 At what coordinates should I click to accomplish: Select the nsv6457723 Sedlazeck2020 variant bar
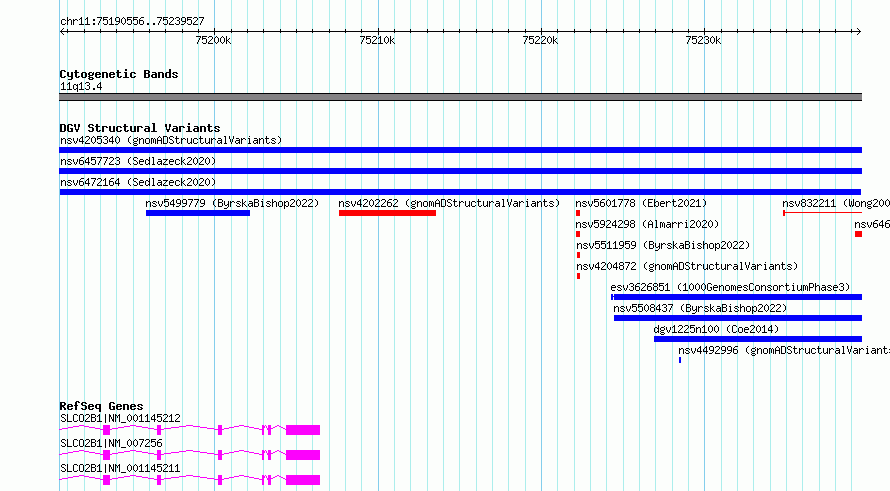coord(460,171)
